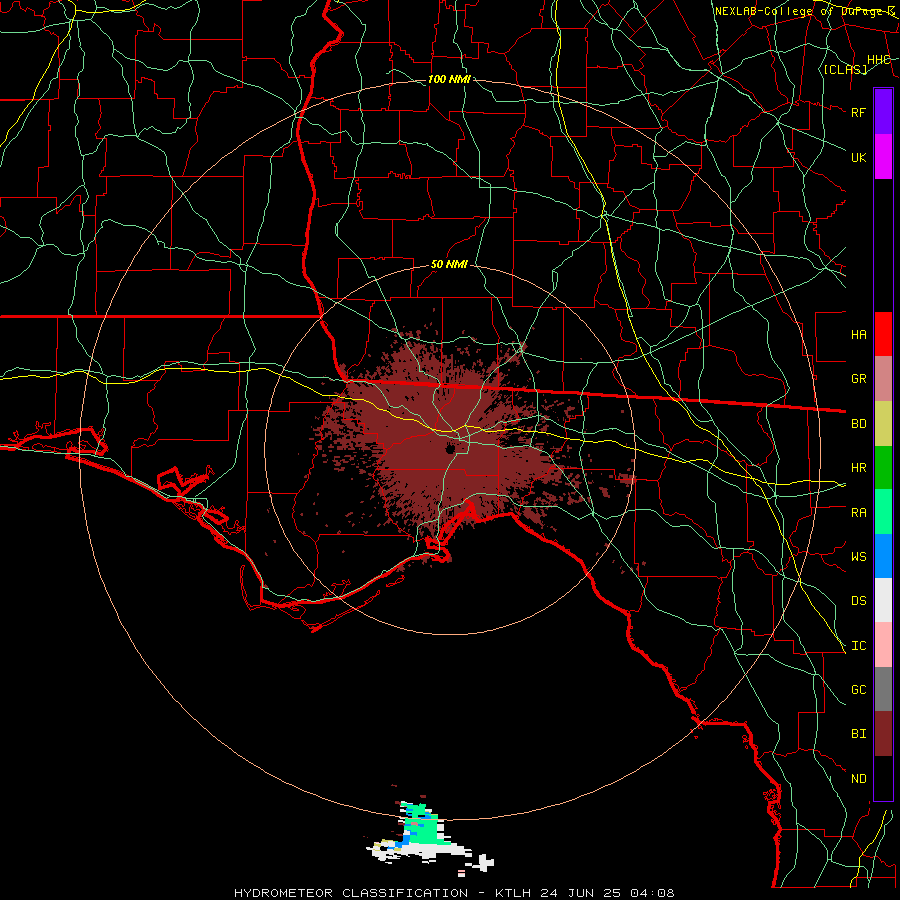900x900 pixels.
Task: Pick the light green RA legend swatch
Action: pyautogui.click(x=883, y=512)
